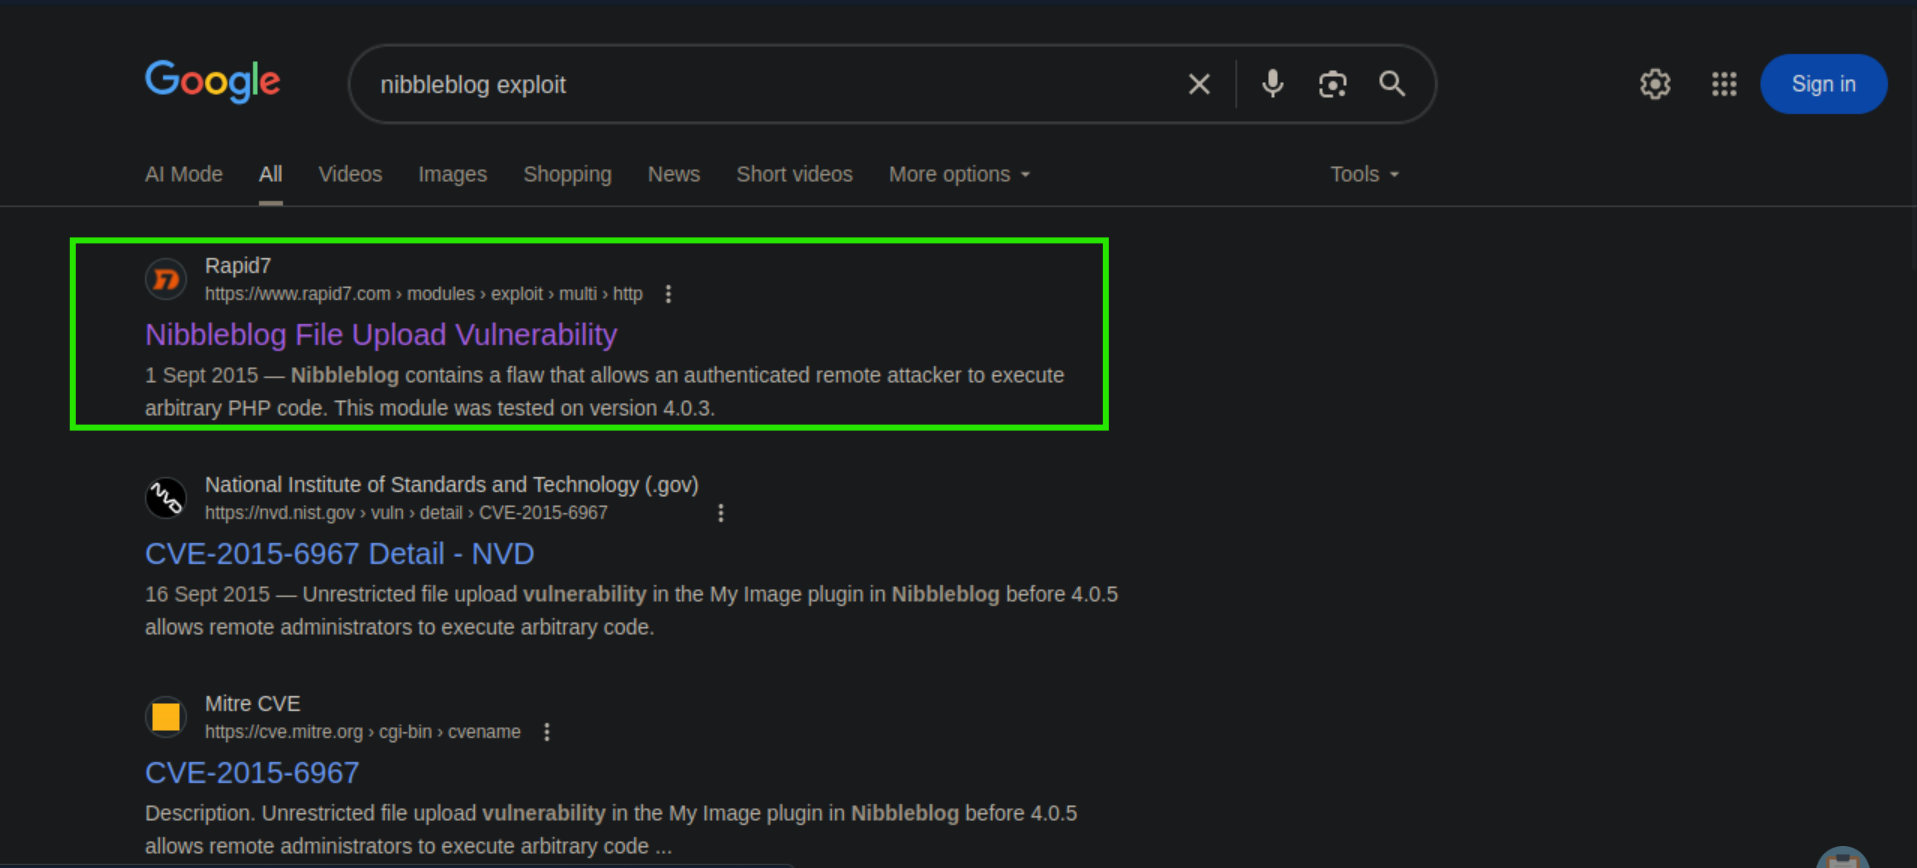Click the Rapid7 favicon
Screen dimensions: 1917x868
click(166, 279)
